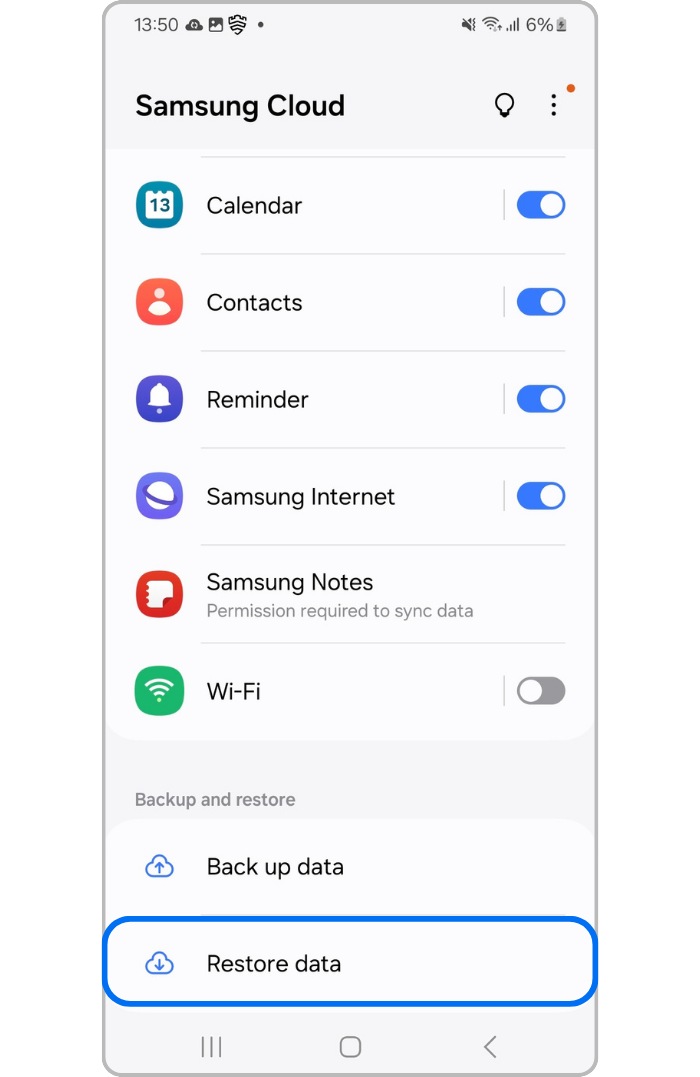Tap the Calendar app icon
The image size is (700, 1077).
(159, 205)
